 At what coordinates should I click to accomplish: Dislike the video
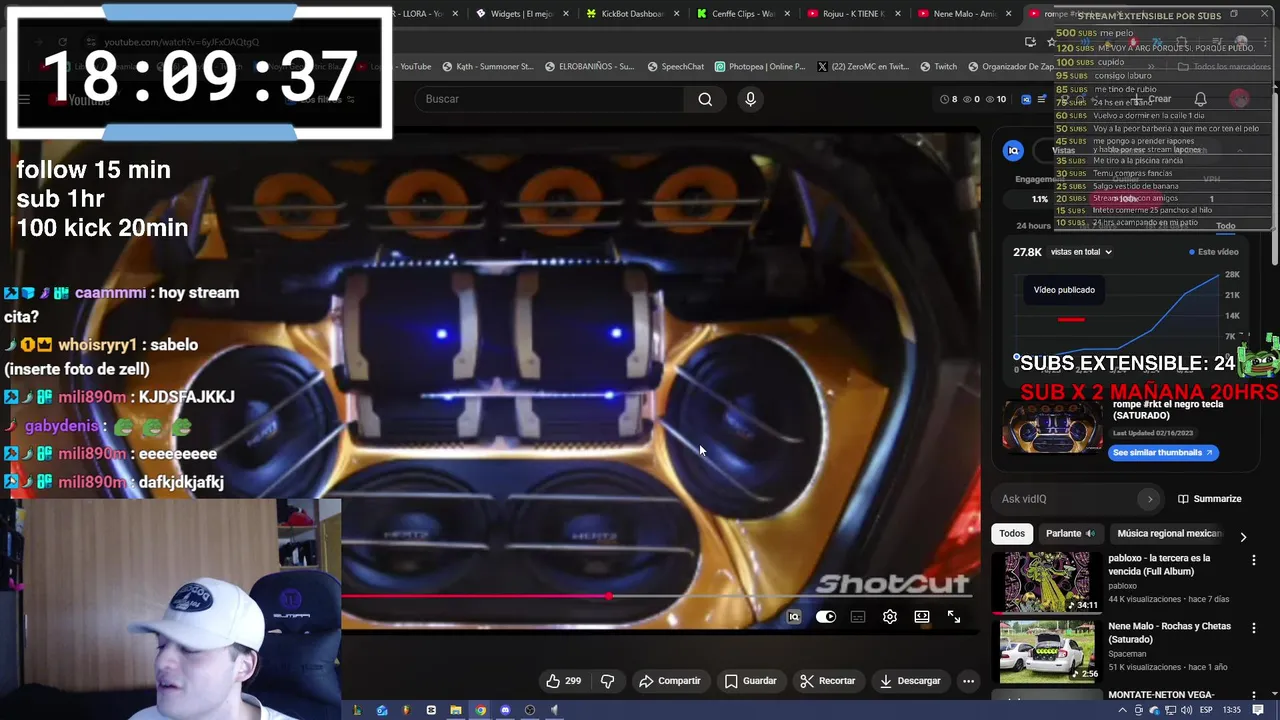tap(607, 681)
